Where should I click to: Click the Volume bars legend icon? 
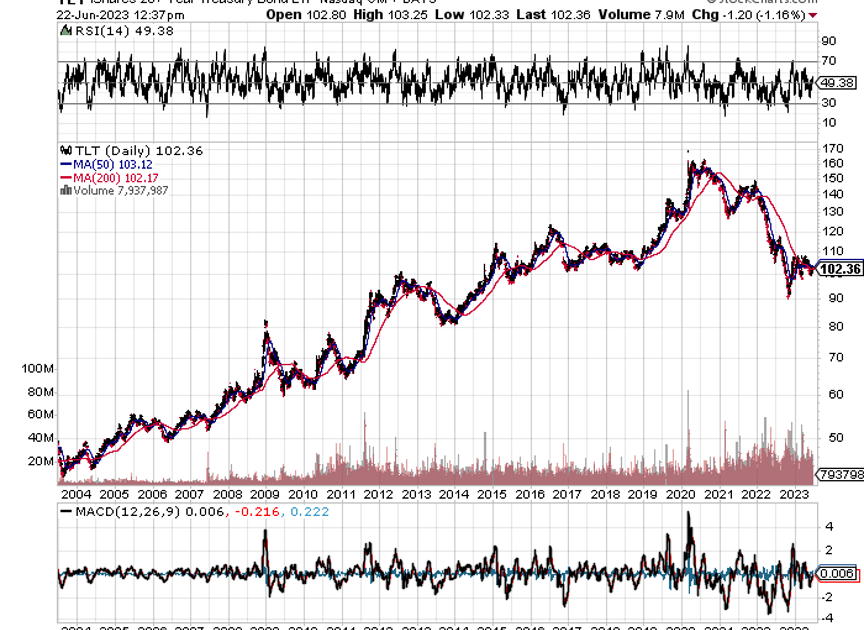pos(64,190)
